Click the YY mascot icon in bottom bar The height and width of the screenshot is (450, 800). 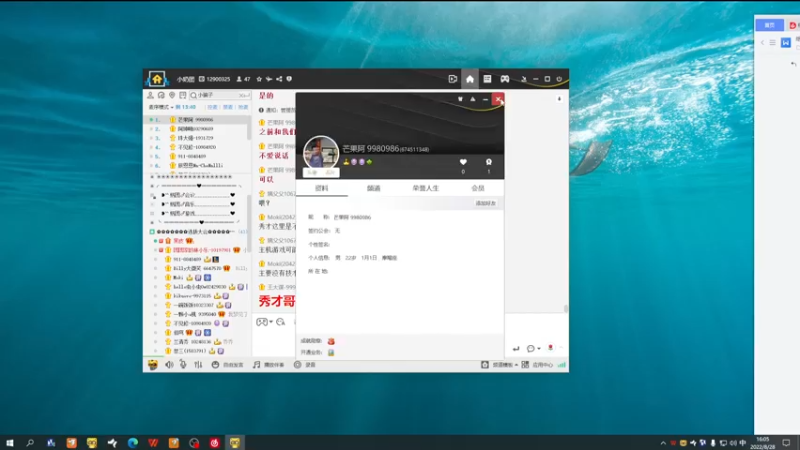(x=153, y=364)
